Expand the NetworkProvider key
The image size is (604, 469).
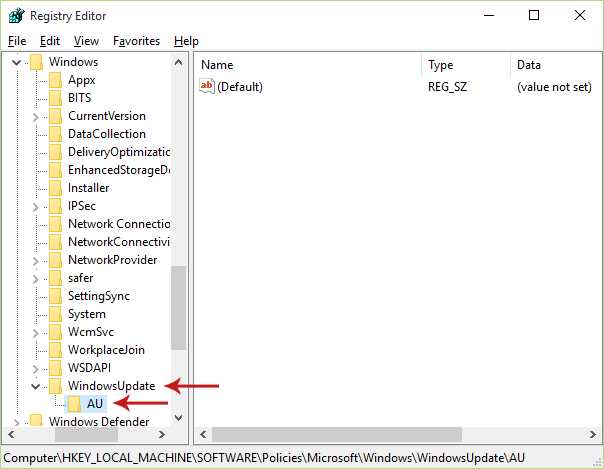point(35,261)
